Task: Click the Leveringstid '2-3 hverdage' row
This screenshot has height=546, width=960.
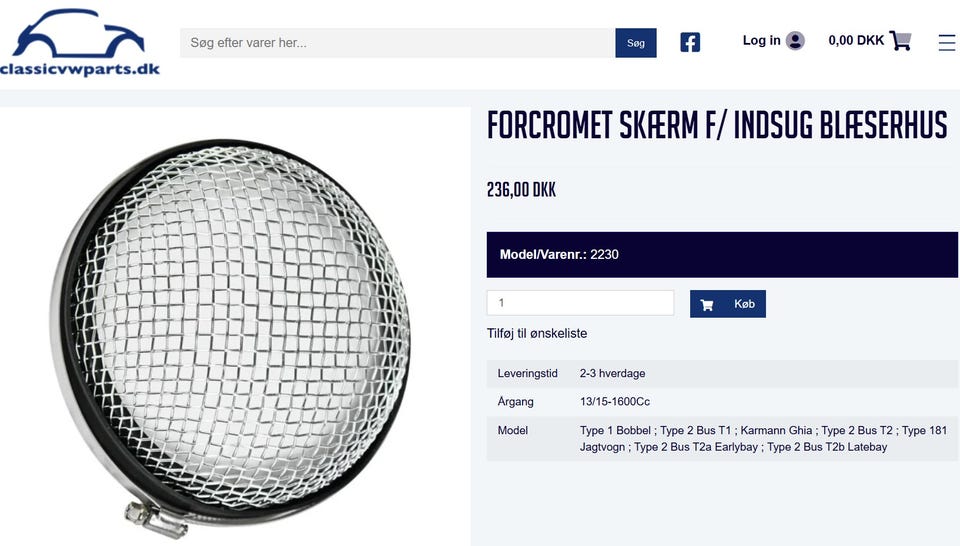Action: click(721, 374)
